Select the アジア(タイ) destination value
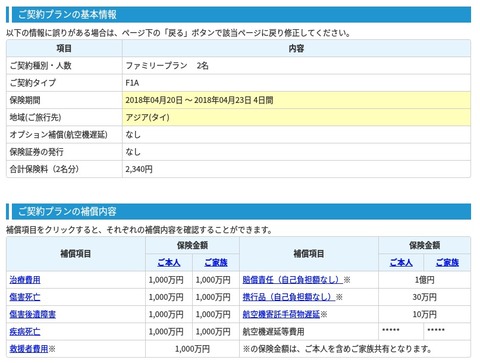 click(147, 118)
